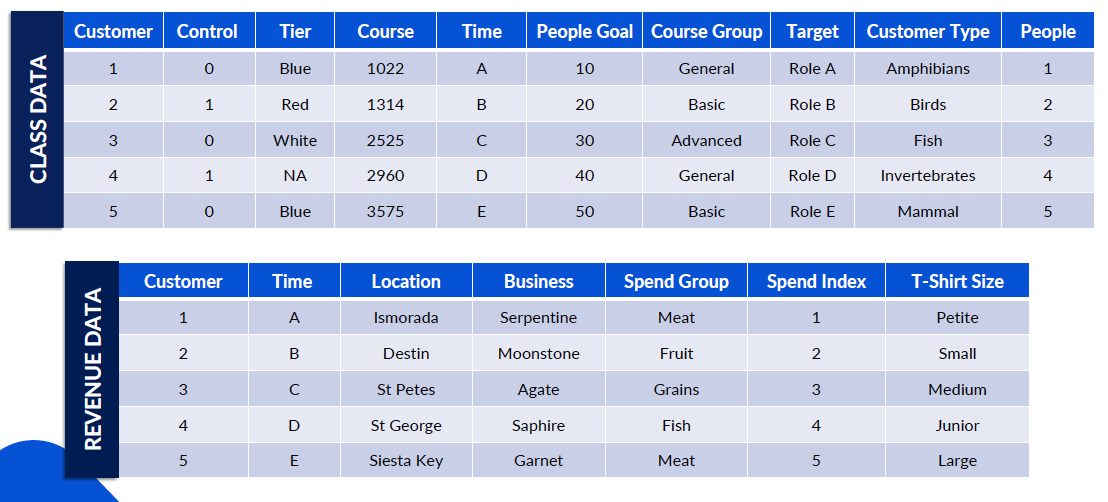1108x502 pixels.
Task: Select the "Spend Index" column header
Action: pyautogui.click(x=816, y=282)
